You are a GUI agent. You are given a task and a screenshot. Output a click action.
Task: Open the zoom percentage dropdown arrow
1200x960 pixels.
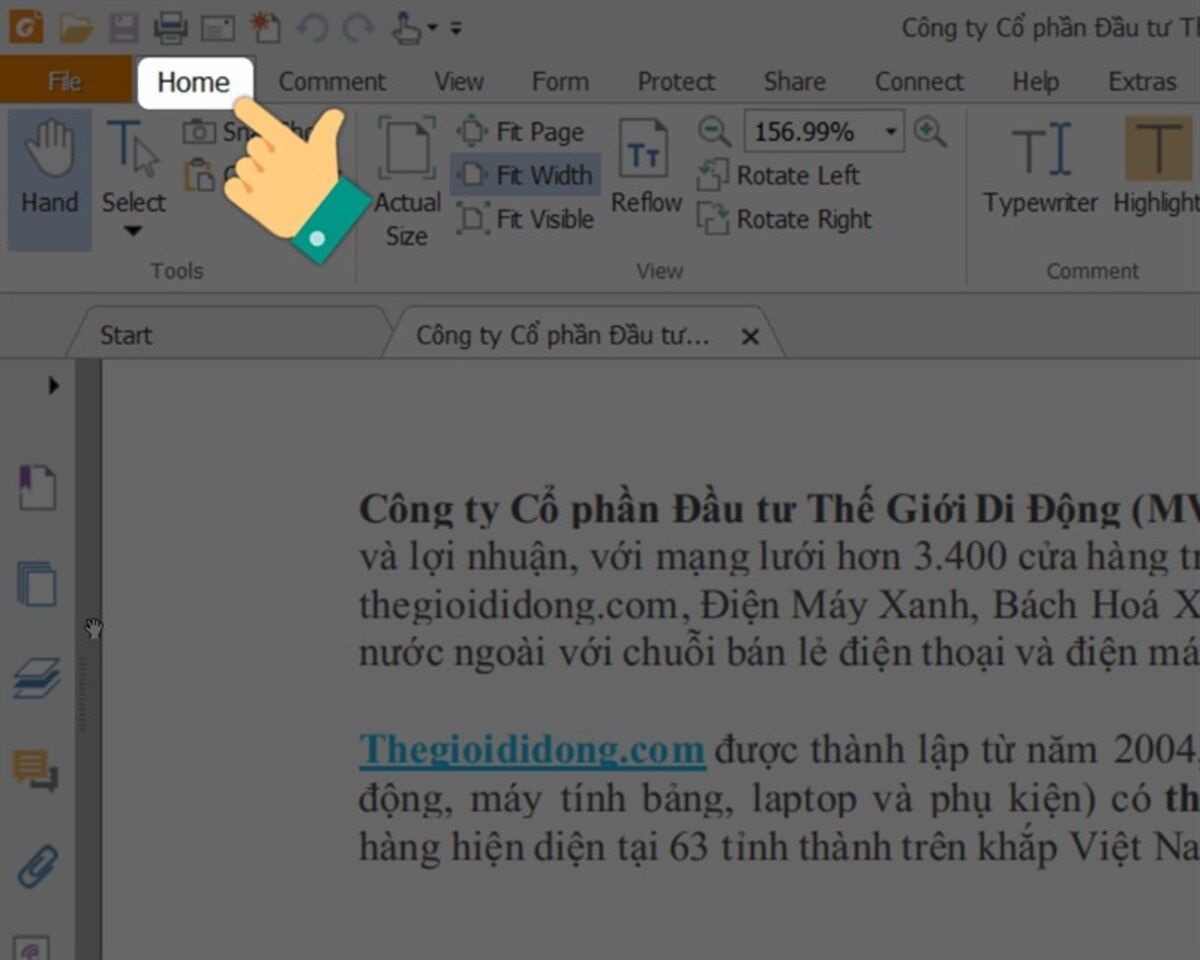click(x=890, y=132)
